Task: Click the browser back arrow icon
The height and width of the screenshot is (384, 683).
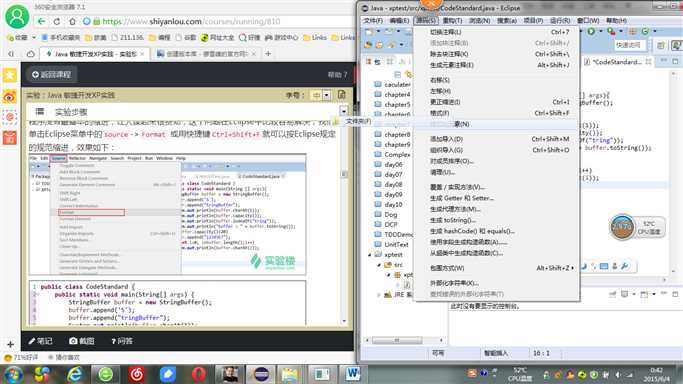Action: point(41,21)
